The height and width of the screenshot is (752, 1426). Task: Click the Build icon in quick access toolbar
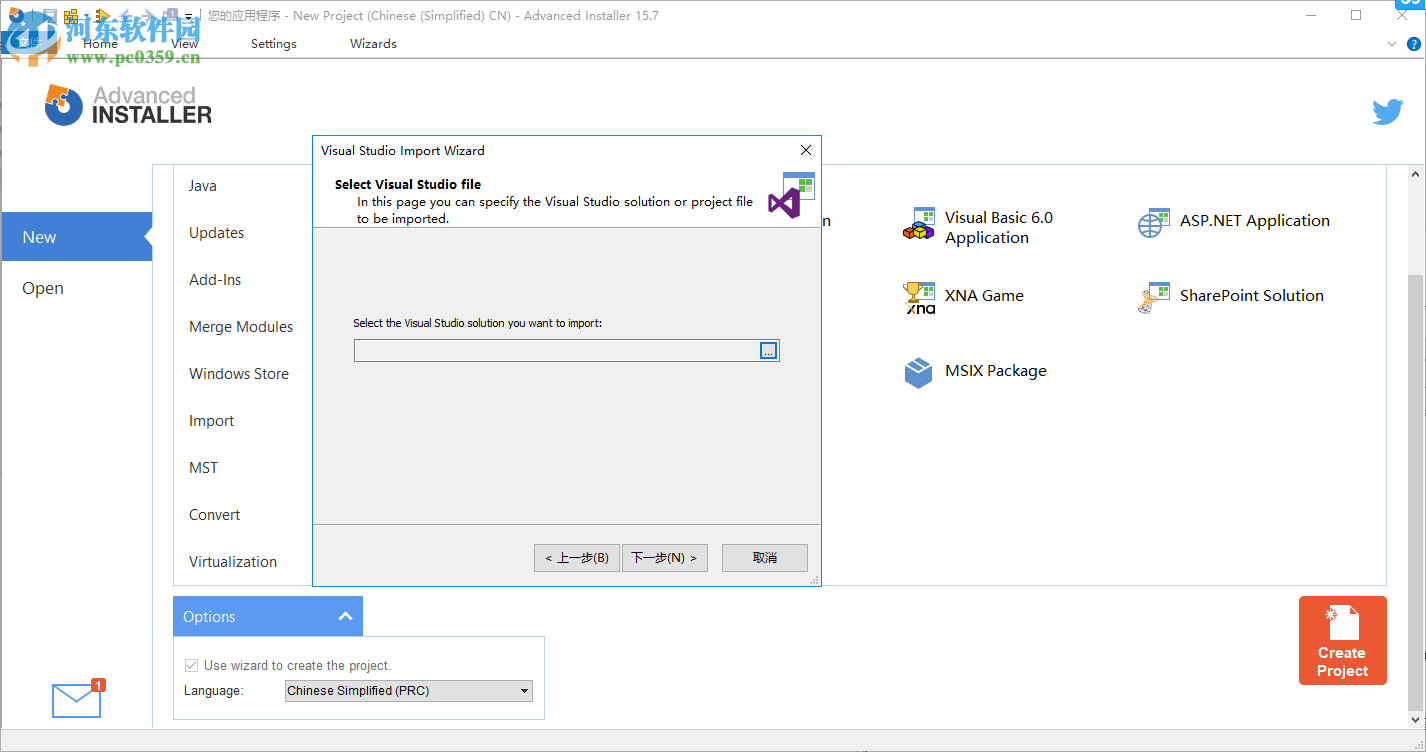(71, 16)
